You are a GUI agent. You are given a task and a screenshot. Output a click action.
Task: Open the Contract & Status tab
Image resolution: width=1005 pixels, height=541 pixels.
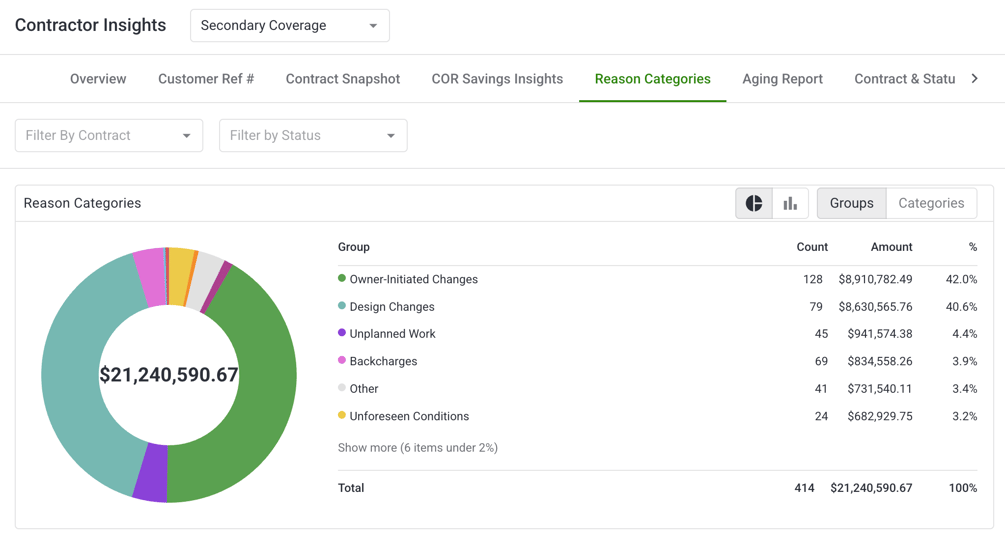tap(904, 79)
